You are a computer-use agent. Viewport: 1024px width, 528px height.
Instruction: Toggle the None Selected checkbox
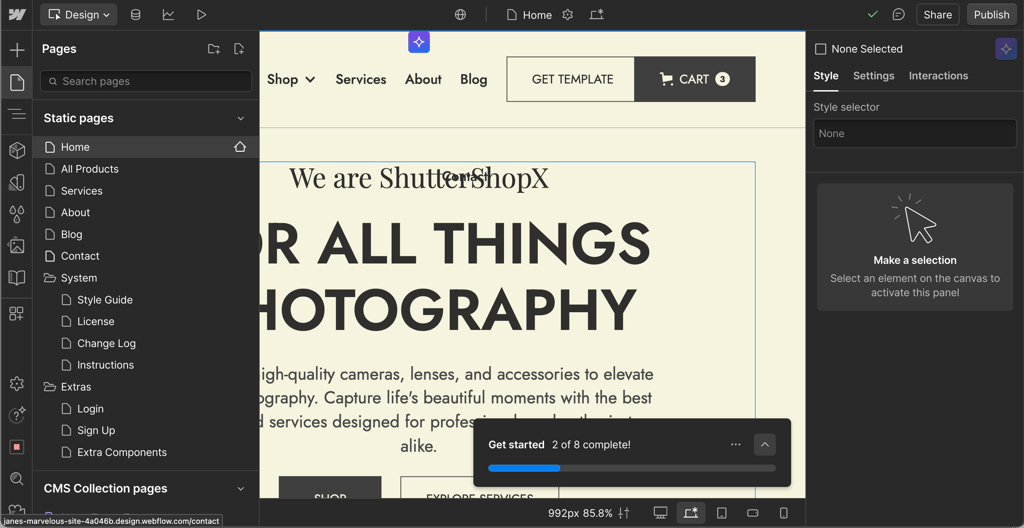(820, 49)
